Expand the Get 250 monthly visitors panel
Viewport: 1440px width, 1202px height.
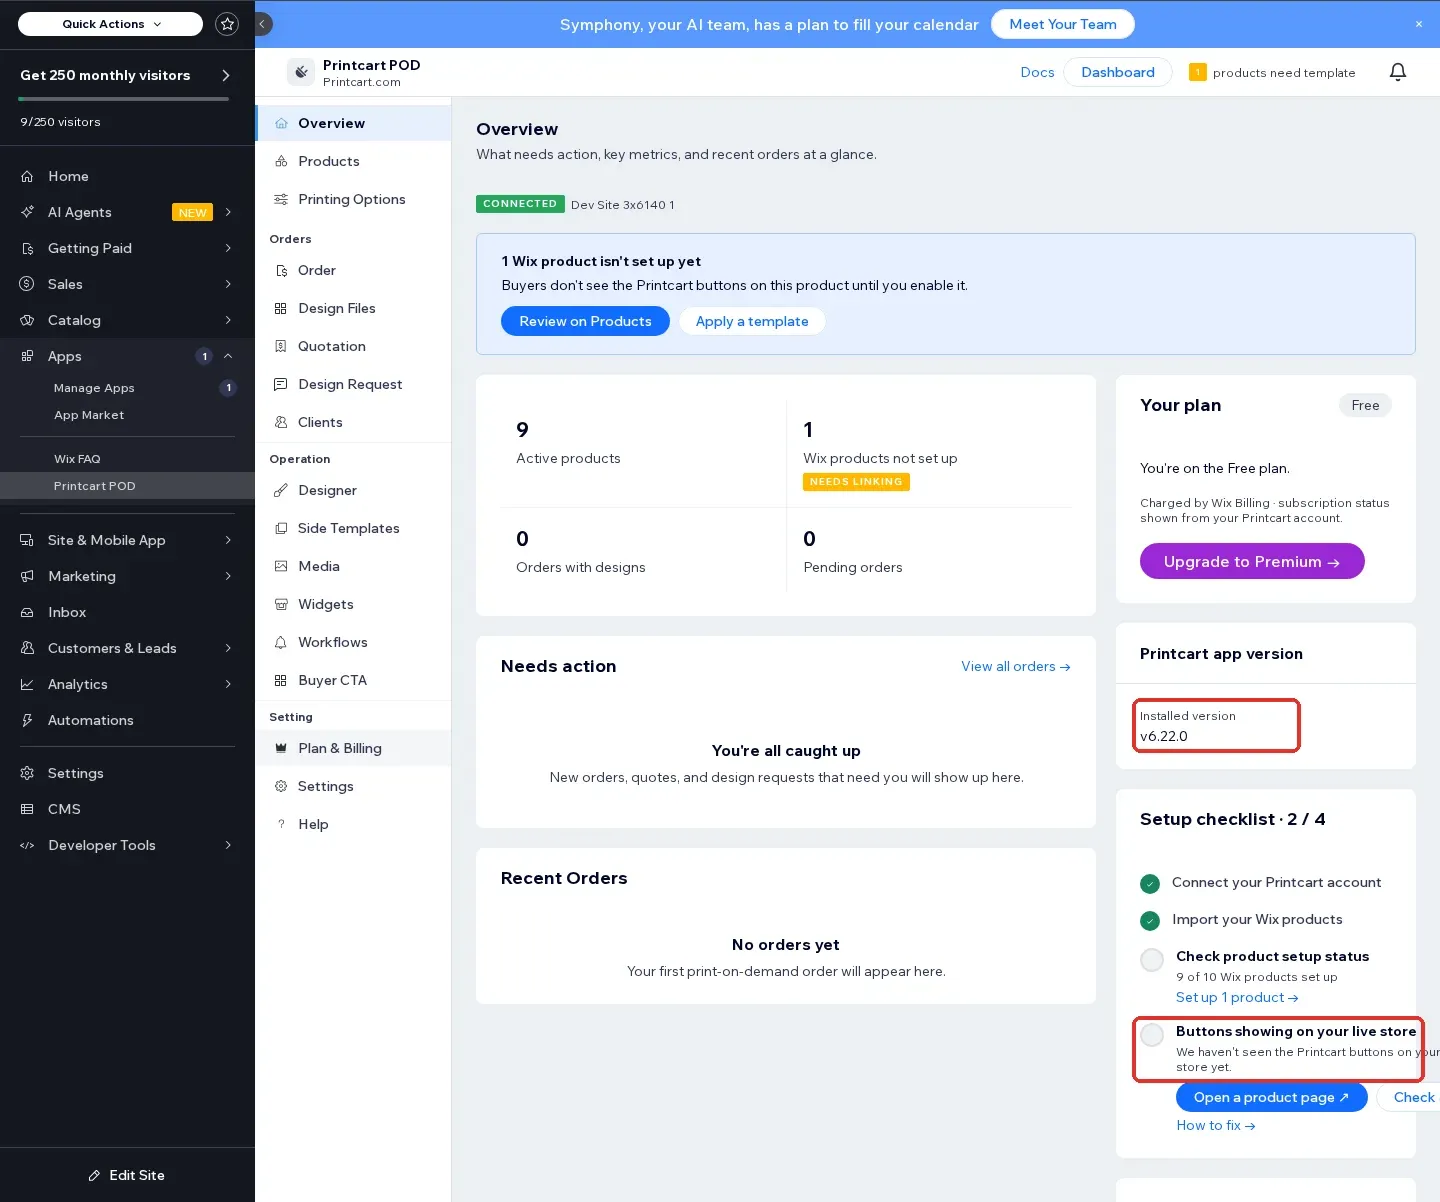pyautogui.click(x=226, y=75)
